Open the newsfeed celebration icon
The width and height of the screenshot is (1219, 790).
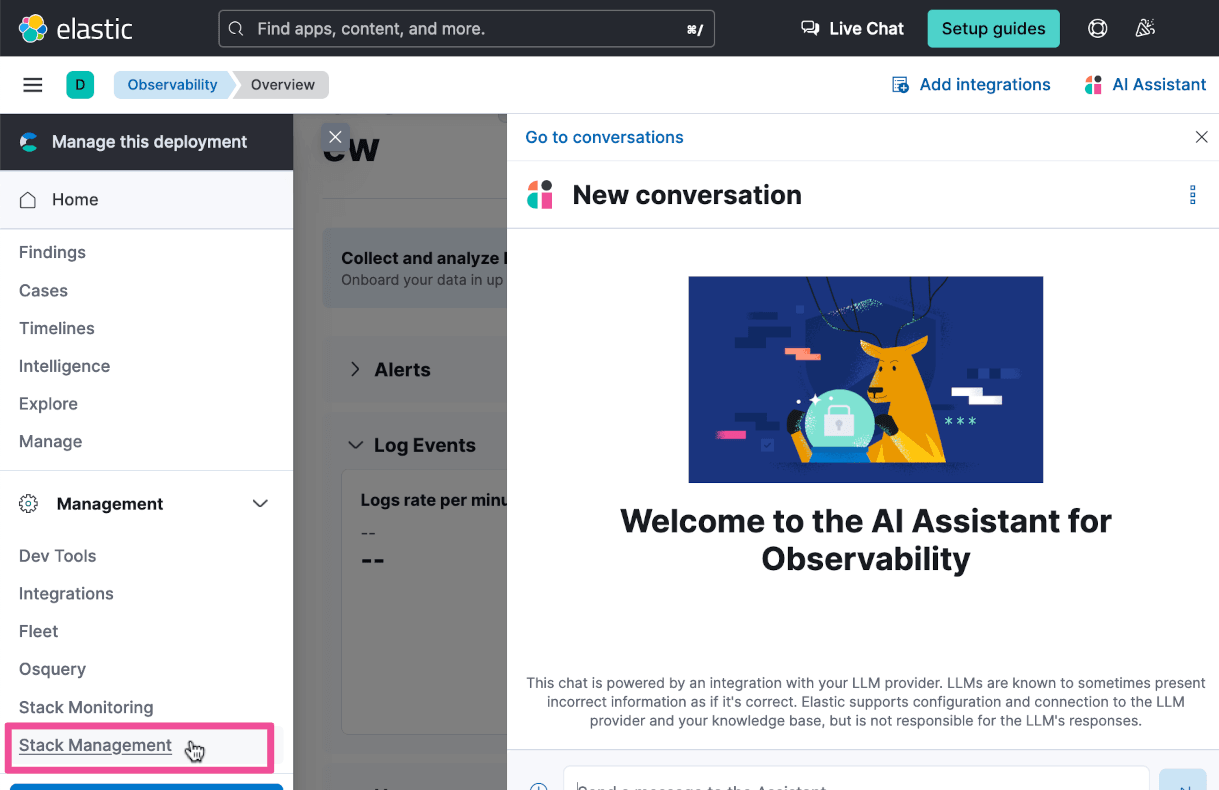(1145, 29)
